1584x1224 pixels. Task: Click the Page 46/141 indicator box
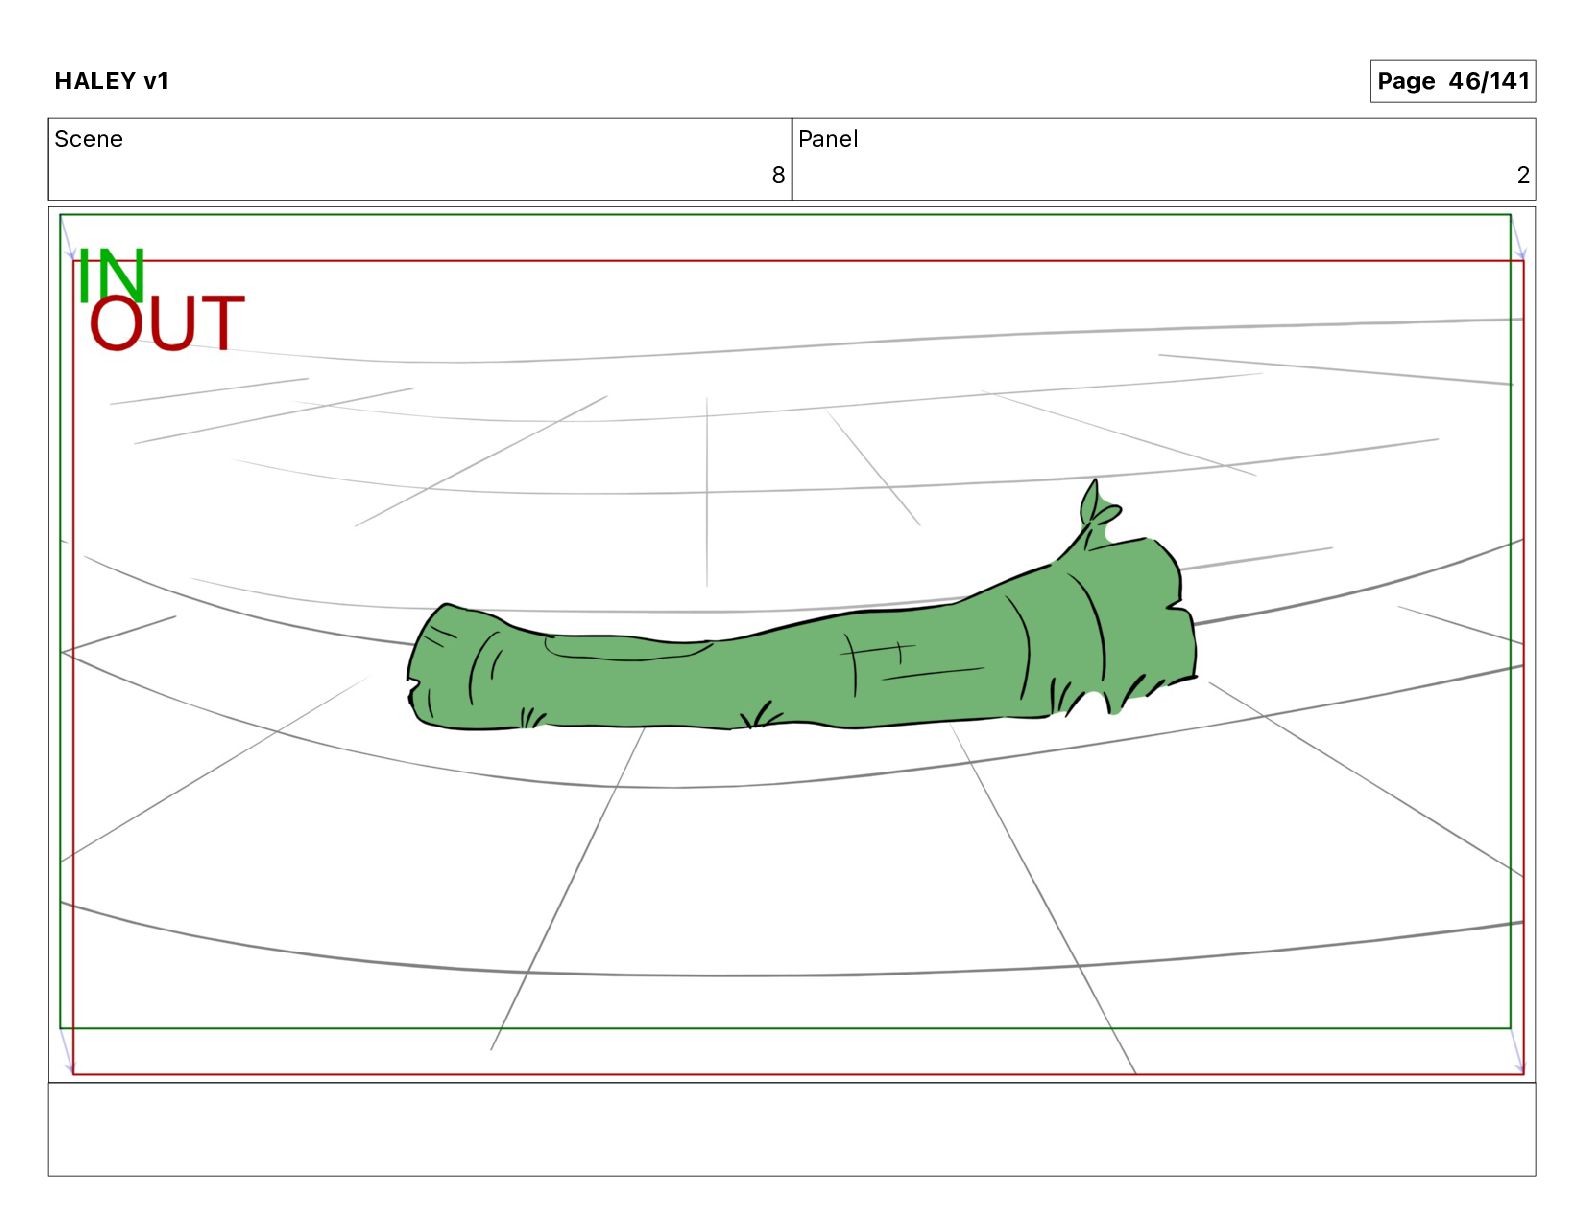[1452, 81]
